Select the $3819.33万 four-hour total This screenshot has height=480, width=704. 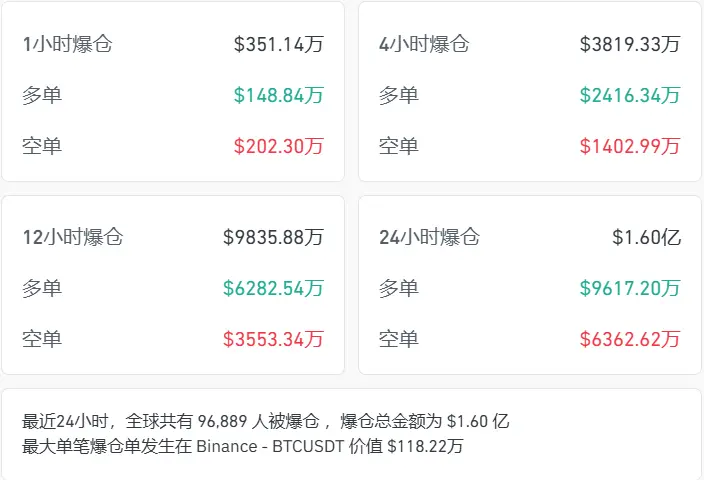[630, 44]
